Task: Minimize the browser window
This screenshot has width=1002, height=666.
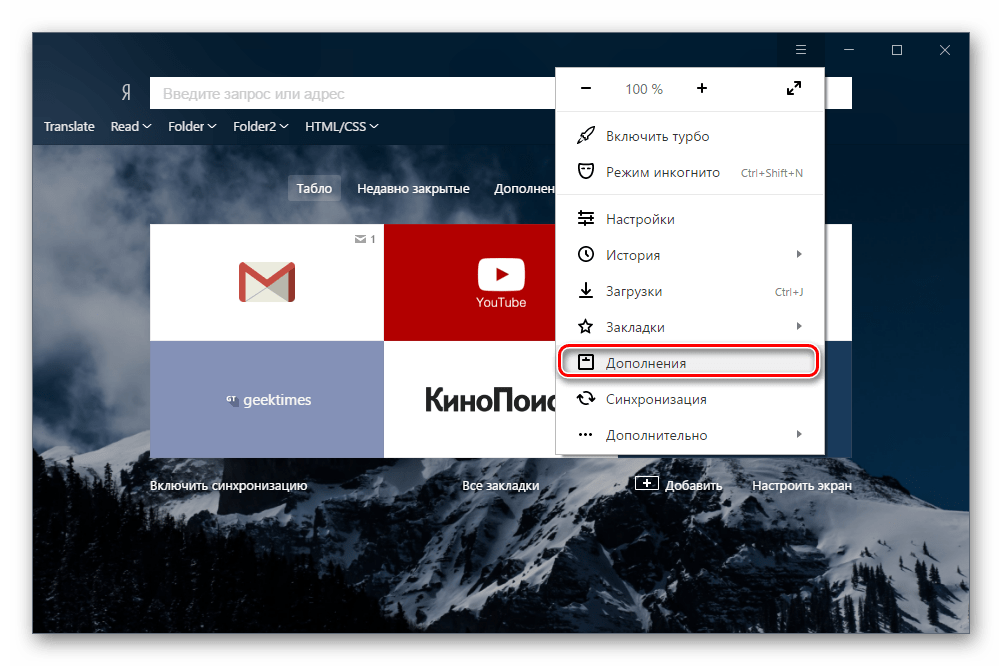Action: pyautogui.click(x=849, y=50)
